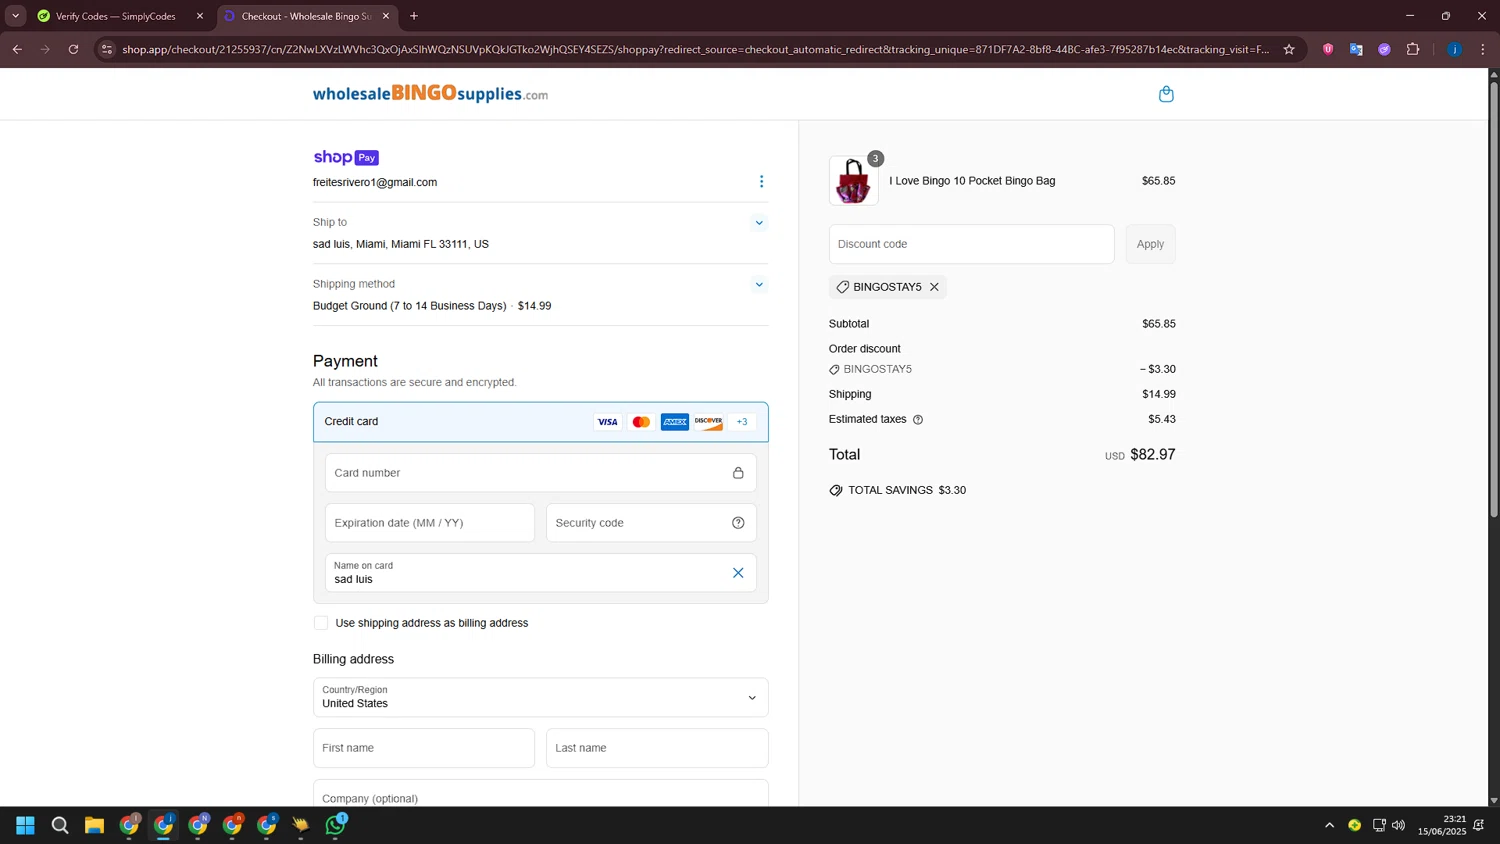Image resolution: width=1500 pixels, height=844 pixels.
Task: Close the Verify Codes tab
Action: (200, 16)
